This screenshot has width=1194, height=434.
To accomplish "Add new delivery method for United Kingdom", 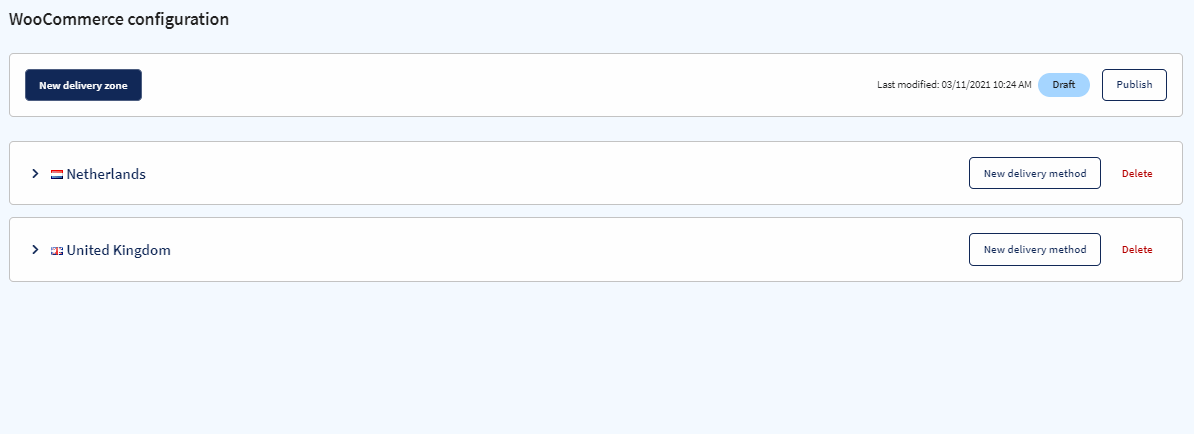I will click(x=1035, y=250).
